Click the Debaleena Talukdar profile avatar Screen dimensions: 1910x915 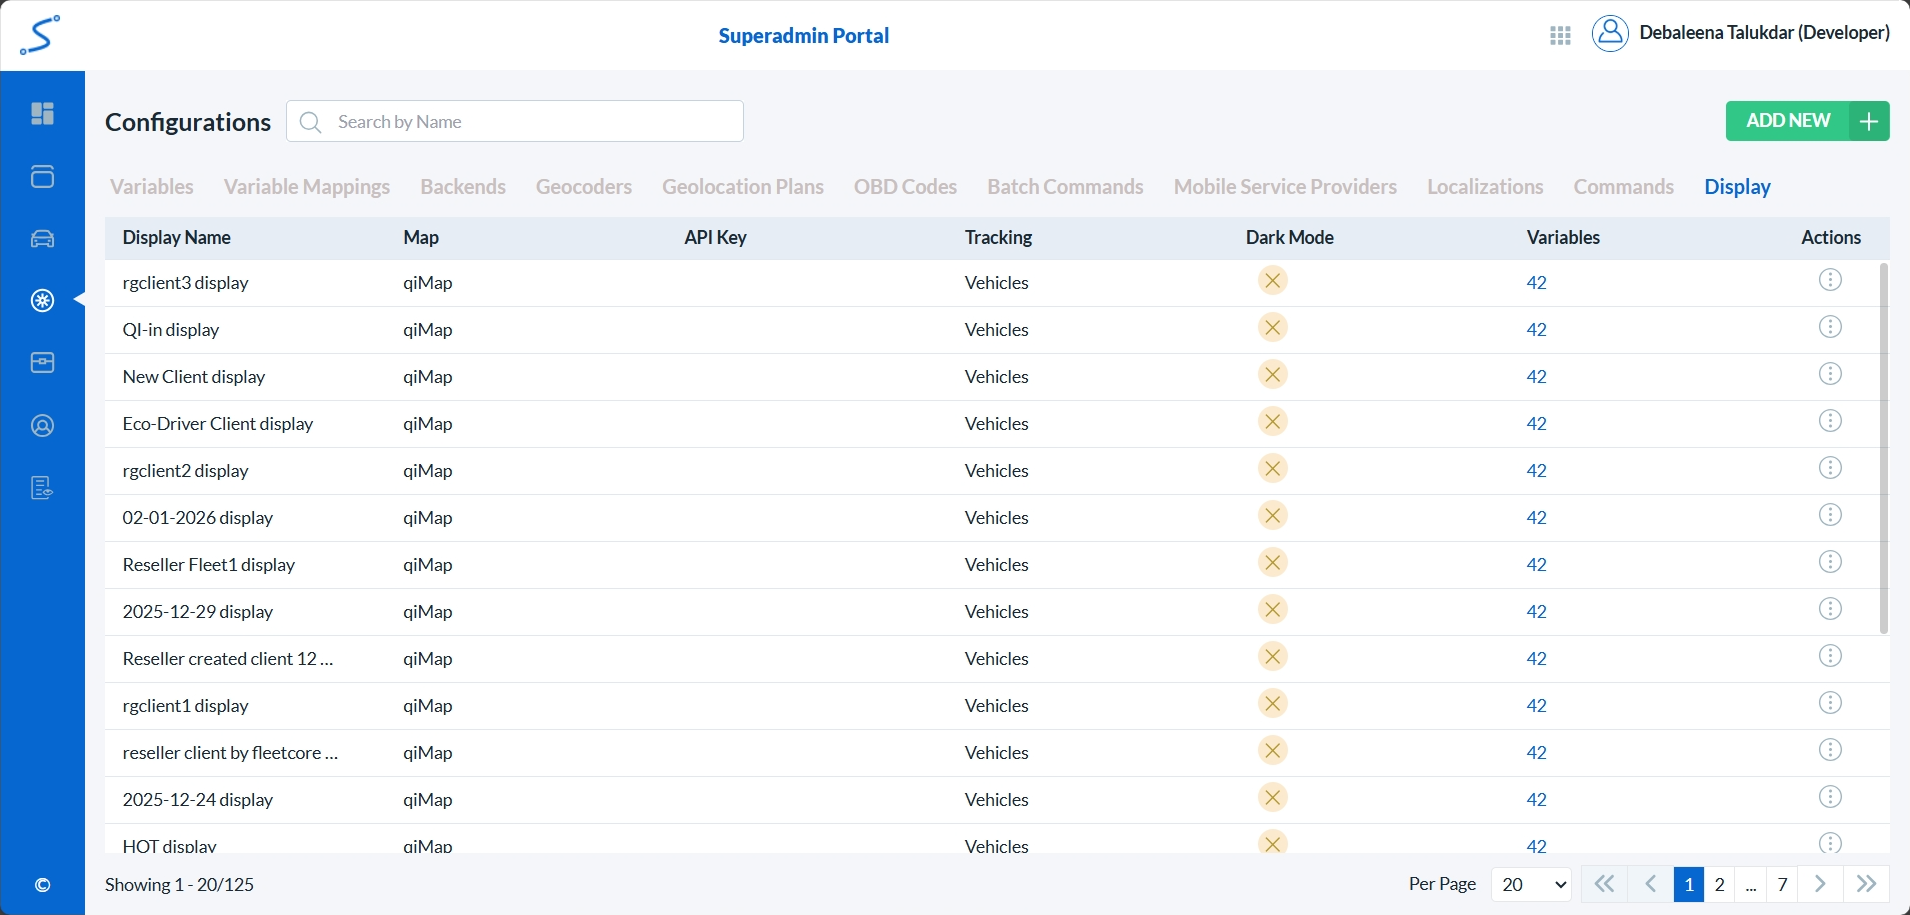1610,34
